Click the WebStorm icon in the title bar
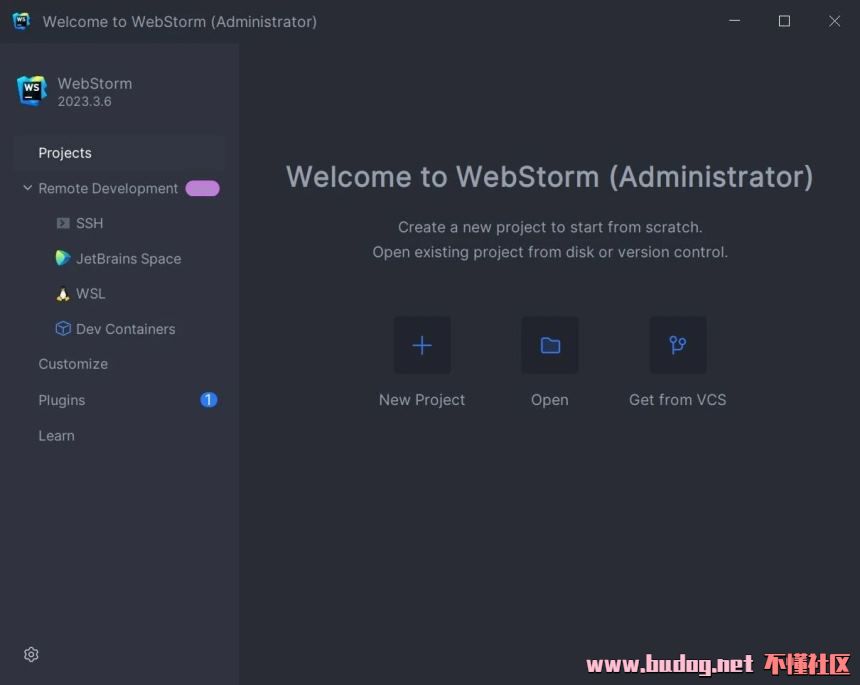Viewport: 860px width, 685px height. (x=21, y=21)
